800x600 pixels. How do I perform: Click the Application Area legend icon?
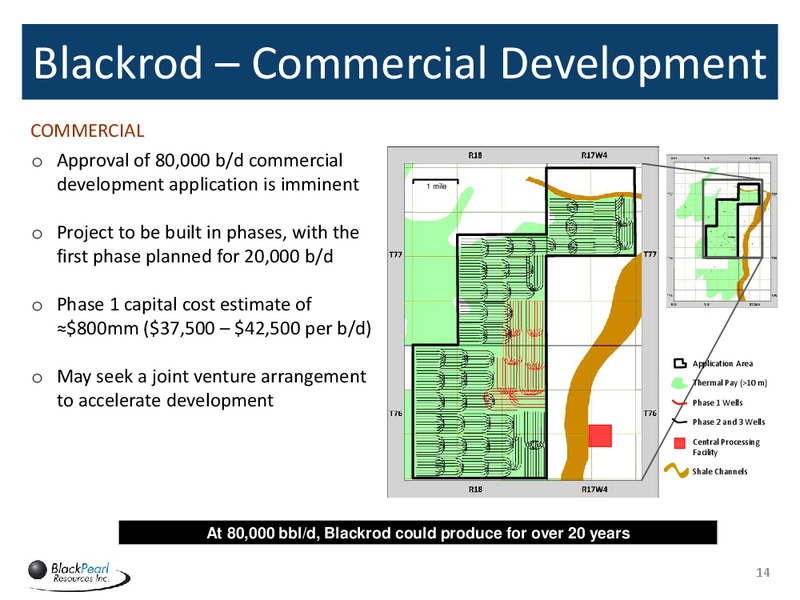coord(680,363)
